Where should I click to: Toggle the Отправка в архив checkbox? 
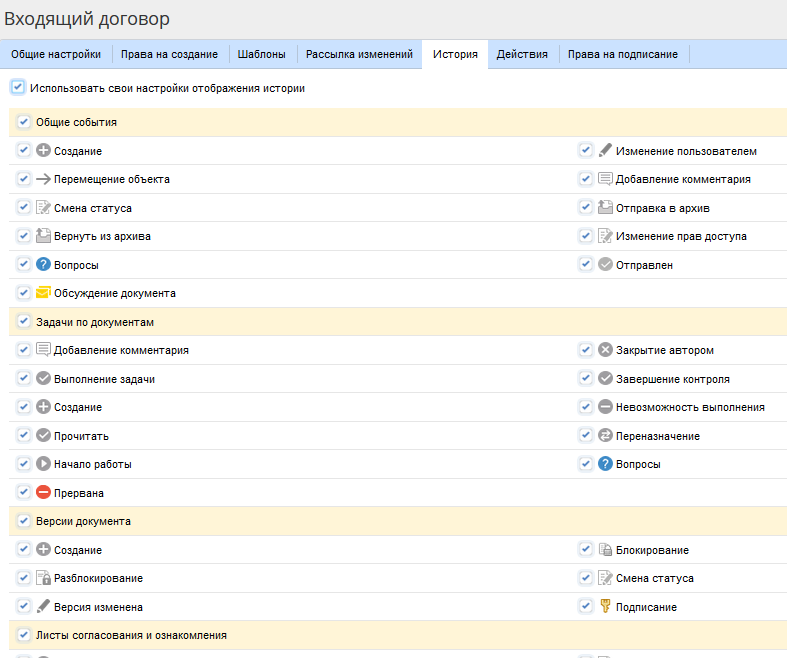(586, 208)
